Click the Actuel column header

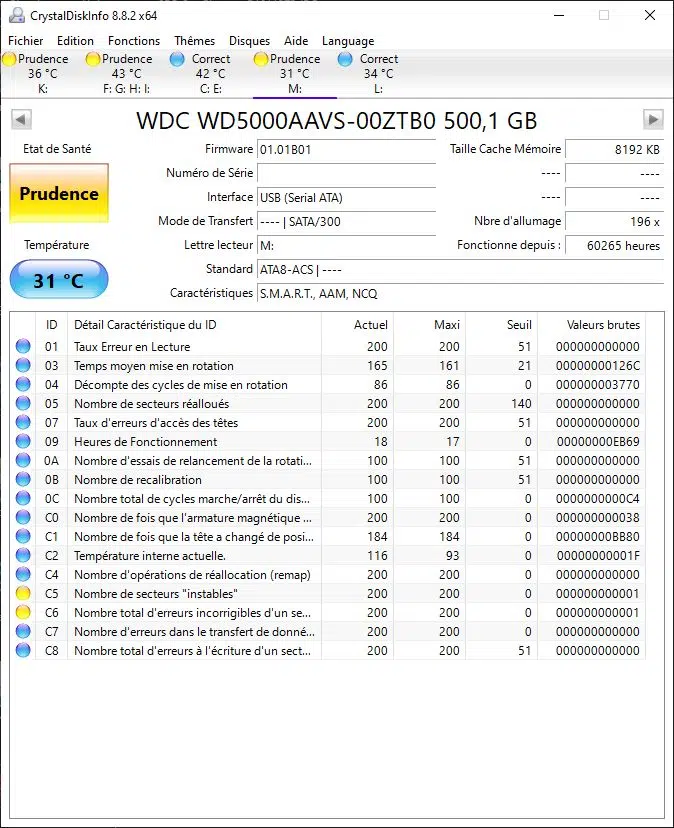(x=358, y=325)
